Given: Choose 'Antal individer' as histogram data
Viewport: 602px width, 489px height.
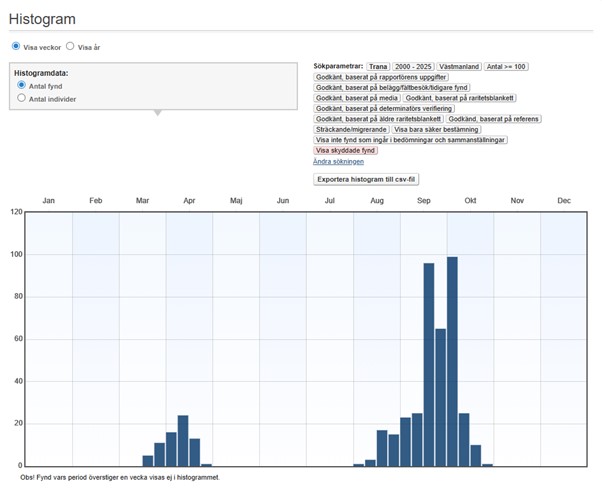Looking at the screenshot, I should [x=22, y=99].
